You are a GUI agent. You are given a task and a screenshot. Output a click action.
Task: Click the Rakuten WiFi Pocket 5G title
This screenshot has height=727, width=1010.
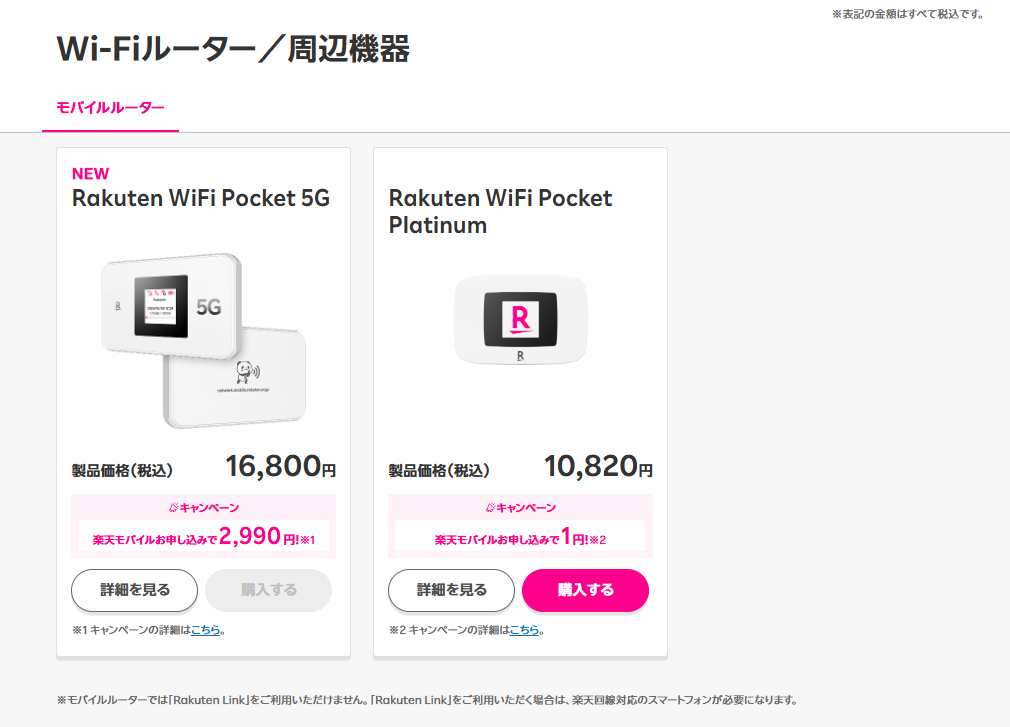click(201, 198)
